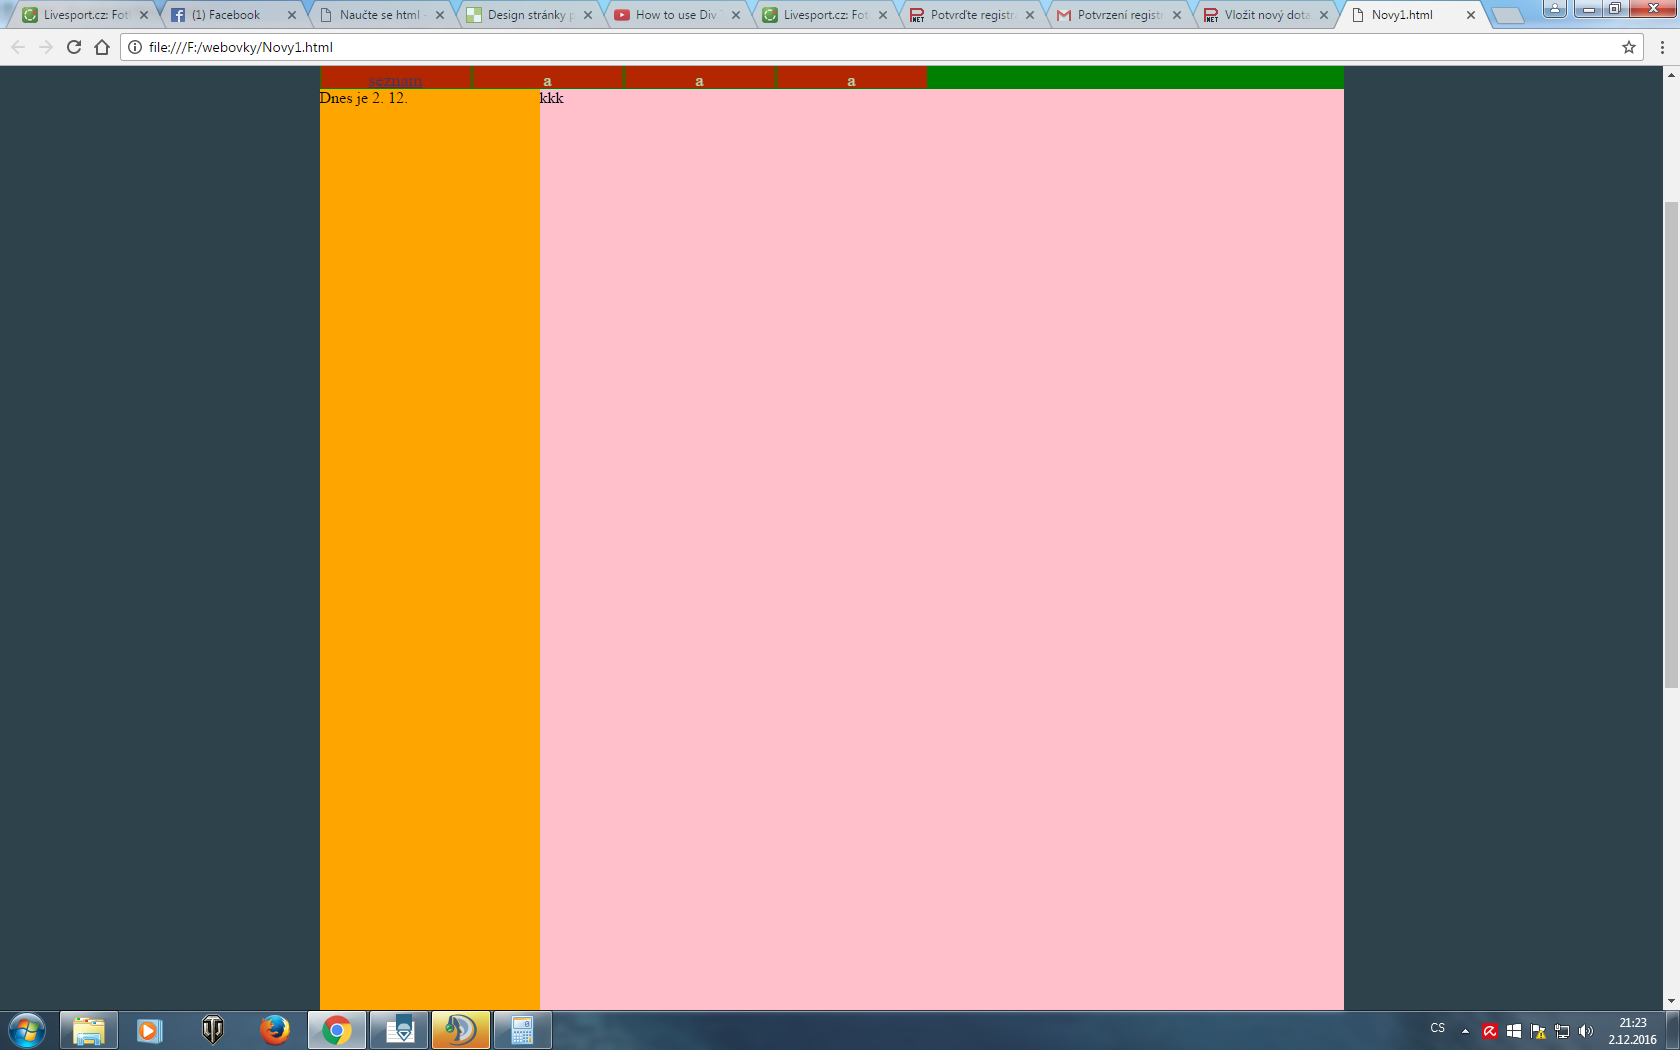Launch Windows Explorer from the taskbar
This screenshot has width=1680, height=1050.
click(89, 1030)
